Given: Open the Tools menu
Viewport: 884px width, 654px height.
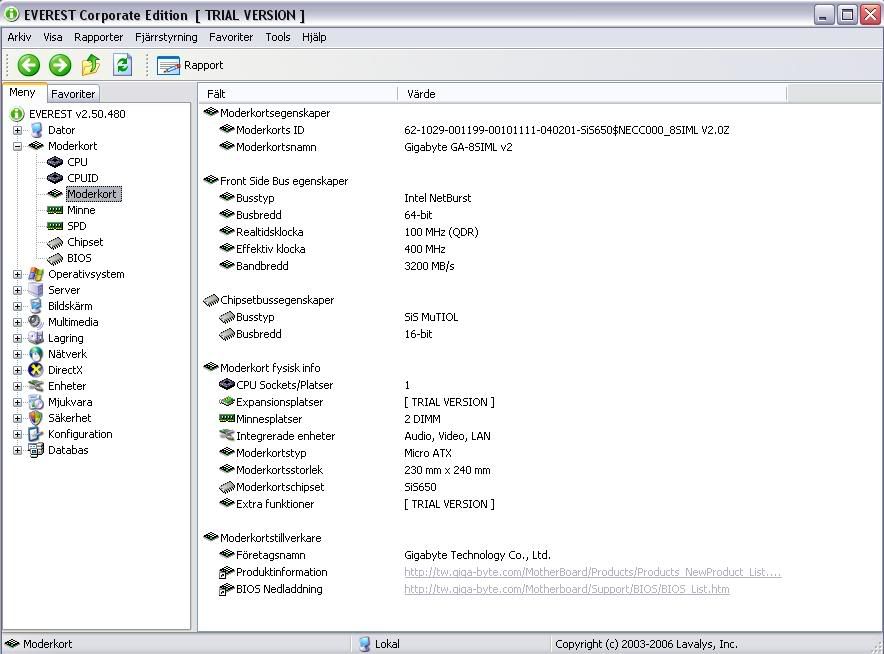Looking at the screenshot, I should (x=278, y=37).
